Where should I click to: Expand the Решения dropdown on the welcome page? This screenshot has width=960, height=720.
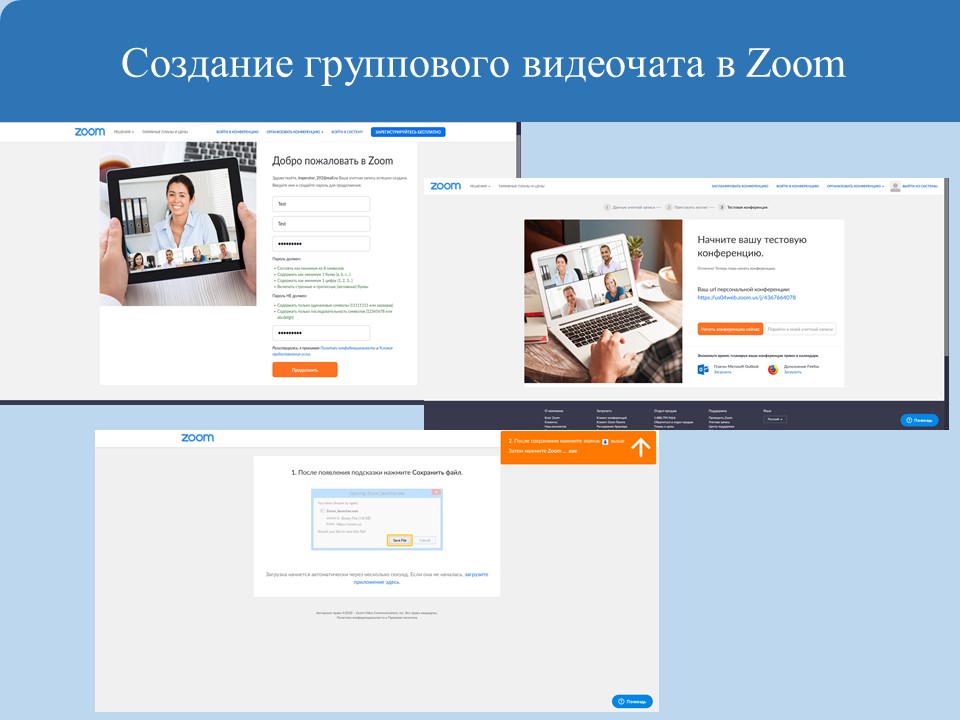(124, 132)
